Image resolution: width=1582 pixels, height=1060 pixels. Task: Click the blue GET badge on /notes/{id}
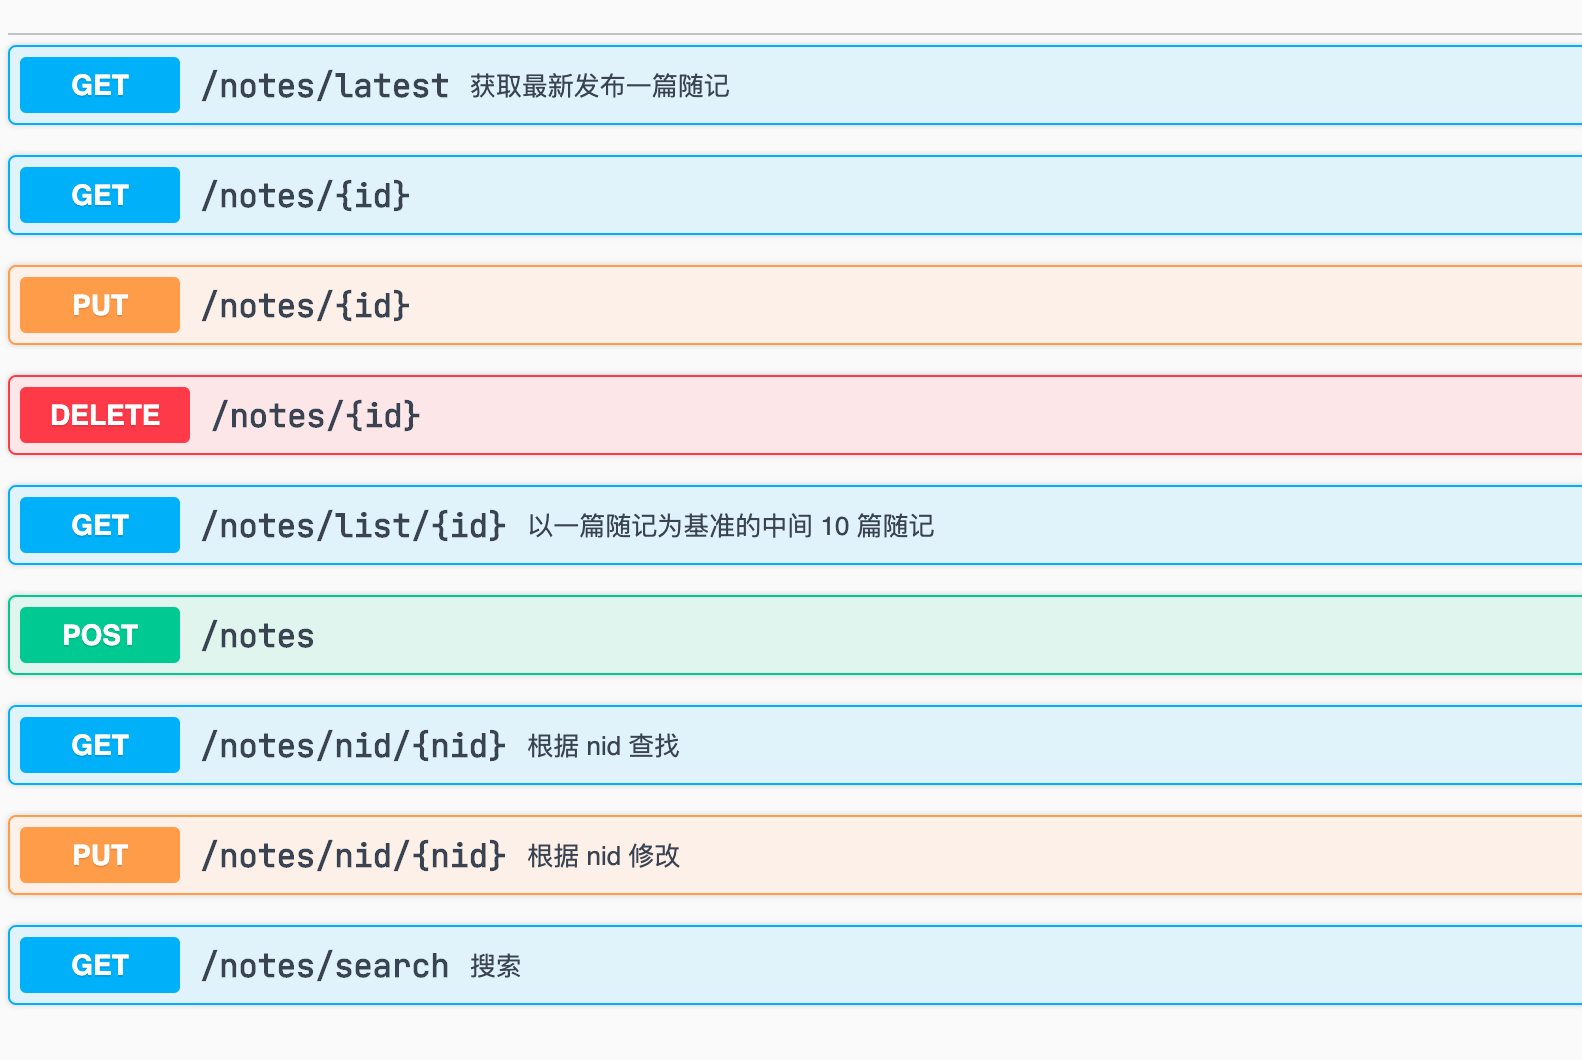(98, 195)
